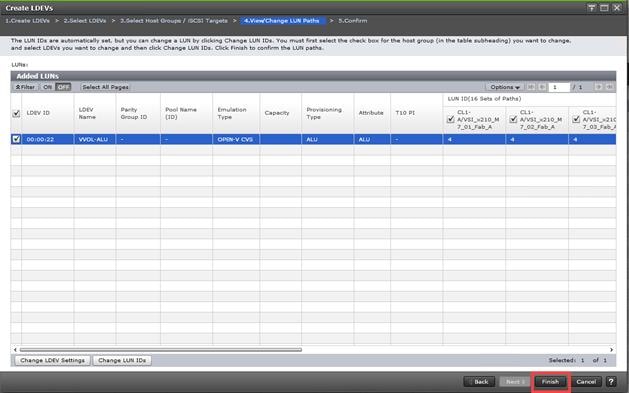Expand the Filter panel
The height and width of the screenshot is (393, 629).
click(25, 87)
